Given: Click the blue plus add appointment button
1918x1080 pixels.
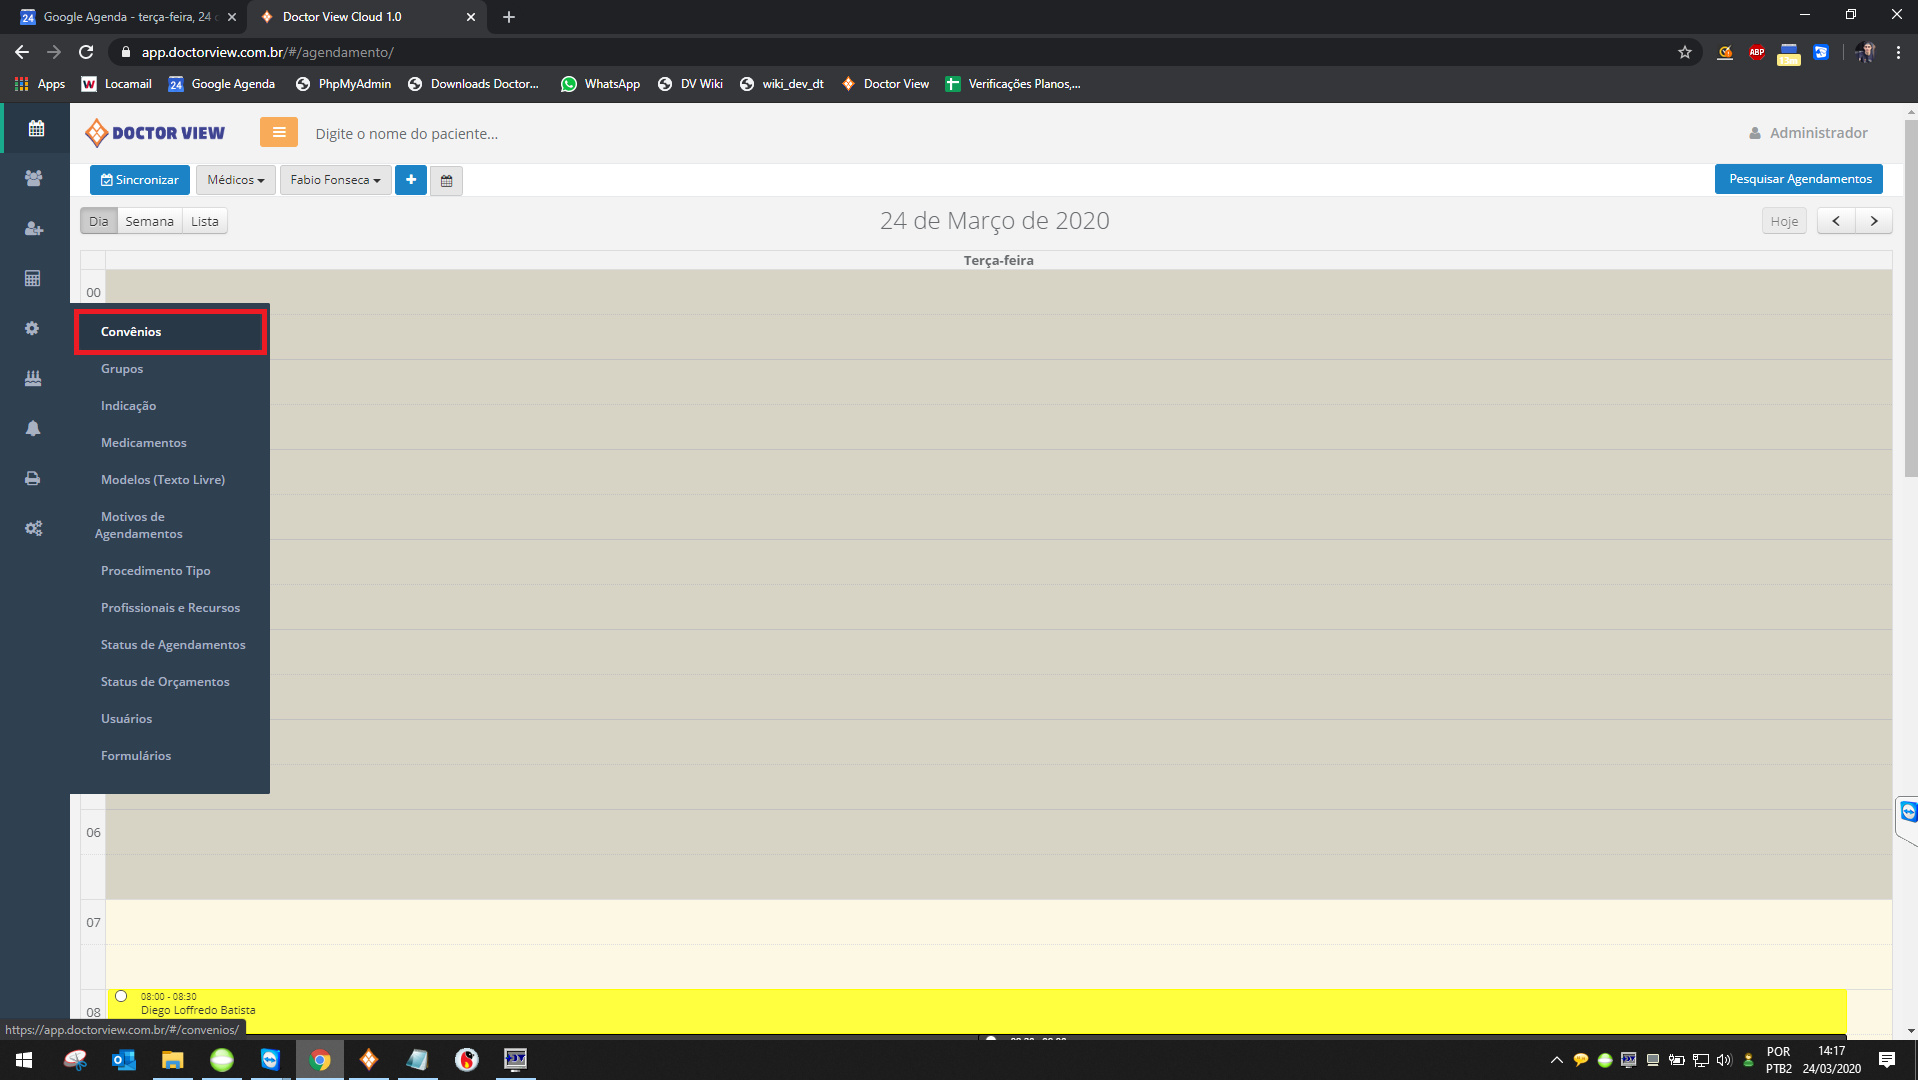Looking at the screenshot, I should 411,180.
